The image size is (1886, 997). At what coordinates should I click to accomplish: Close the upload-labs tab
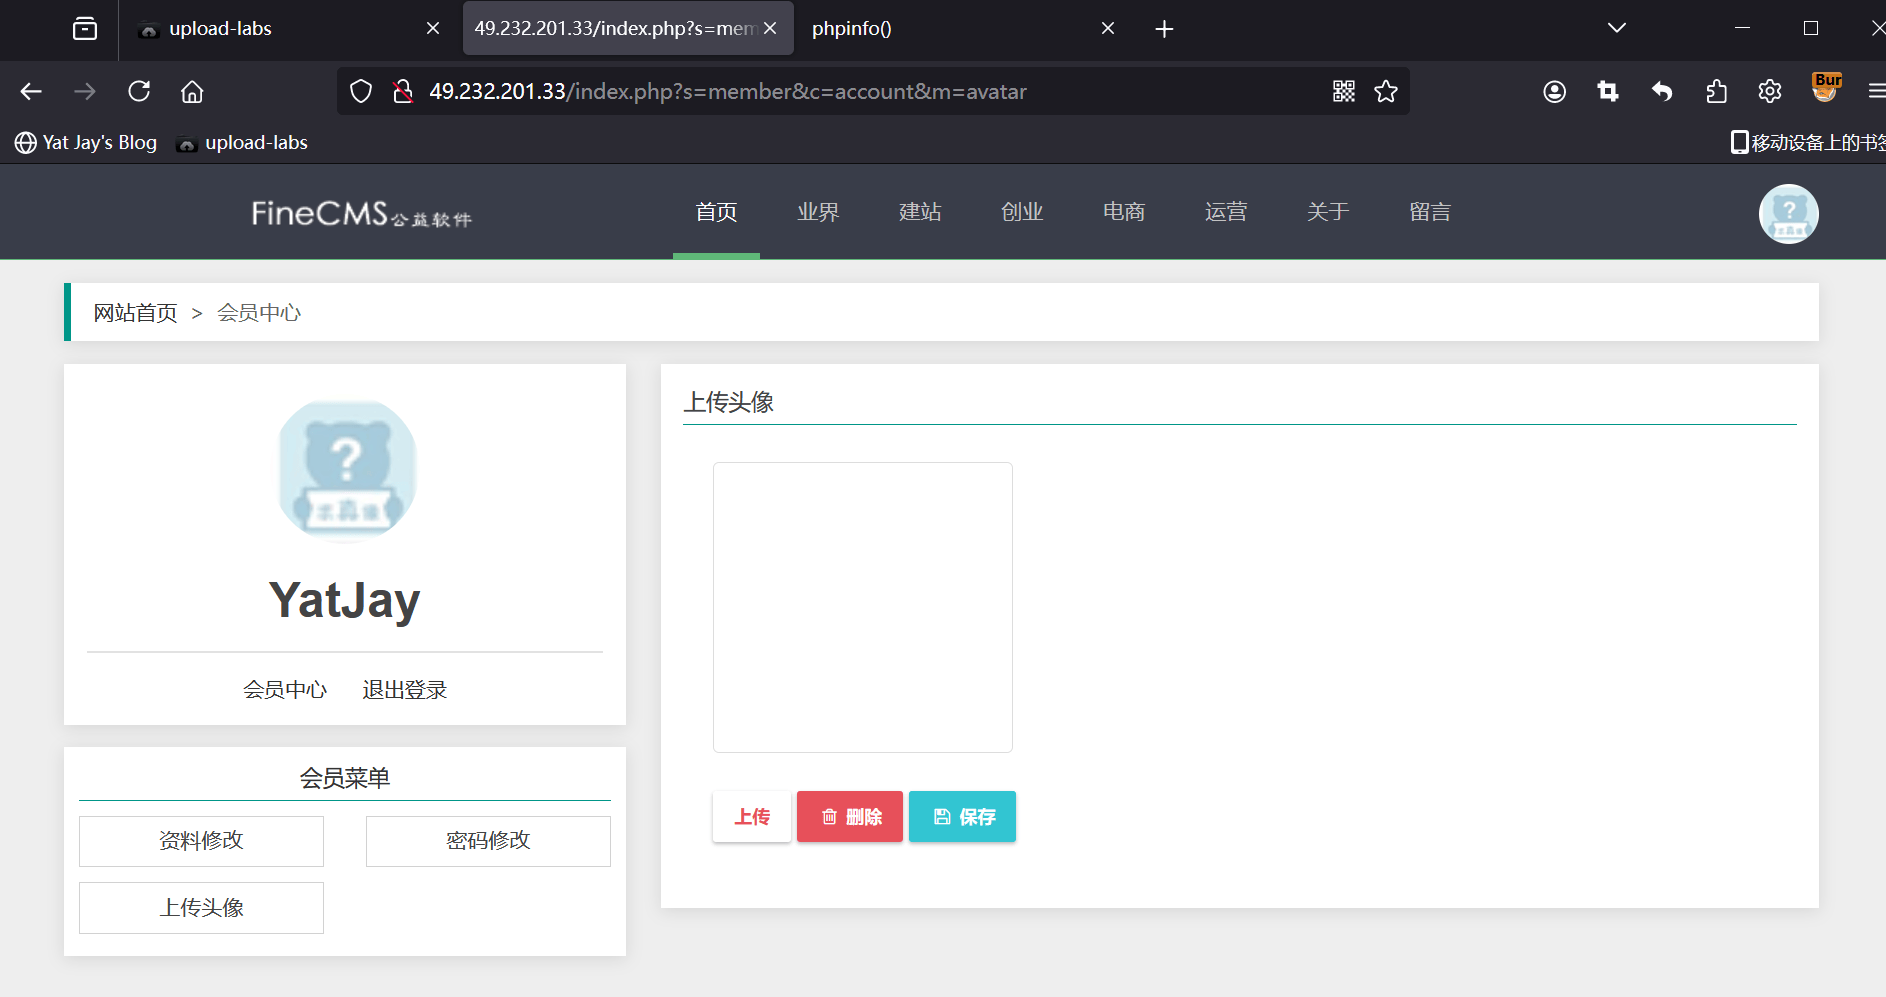point(433,29)
